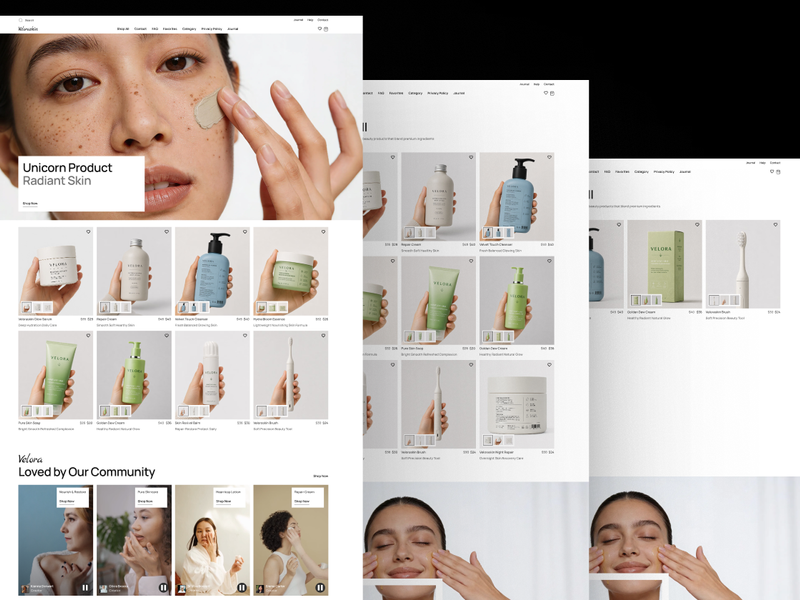Pause the Pure Skincare community video
The height and width of the screenshot is (600, 800).
[163, 588]
